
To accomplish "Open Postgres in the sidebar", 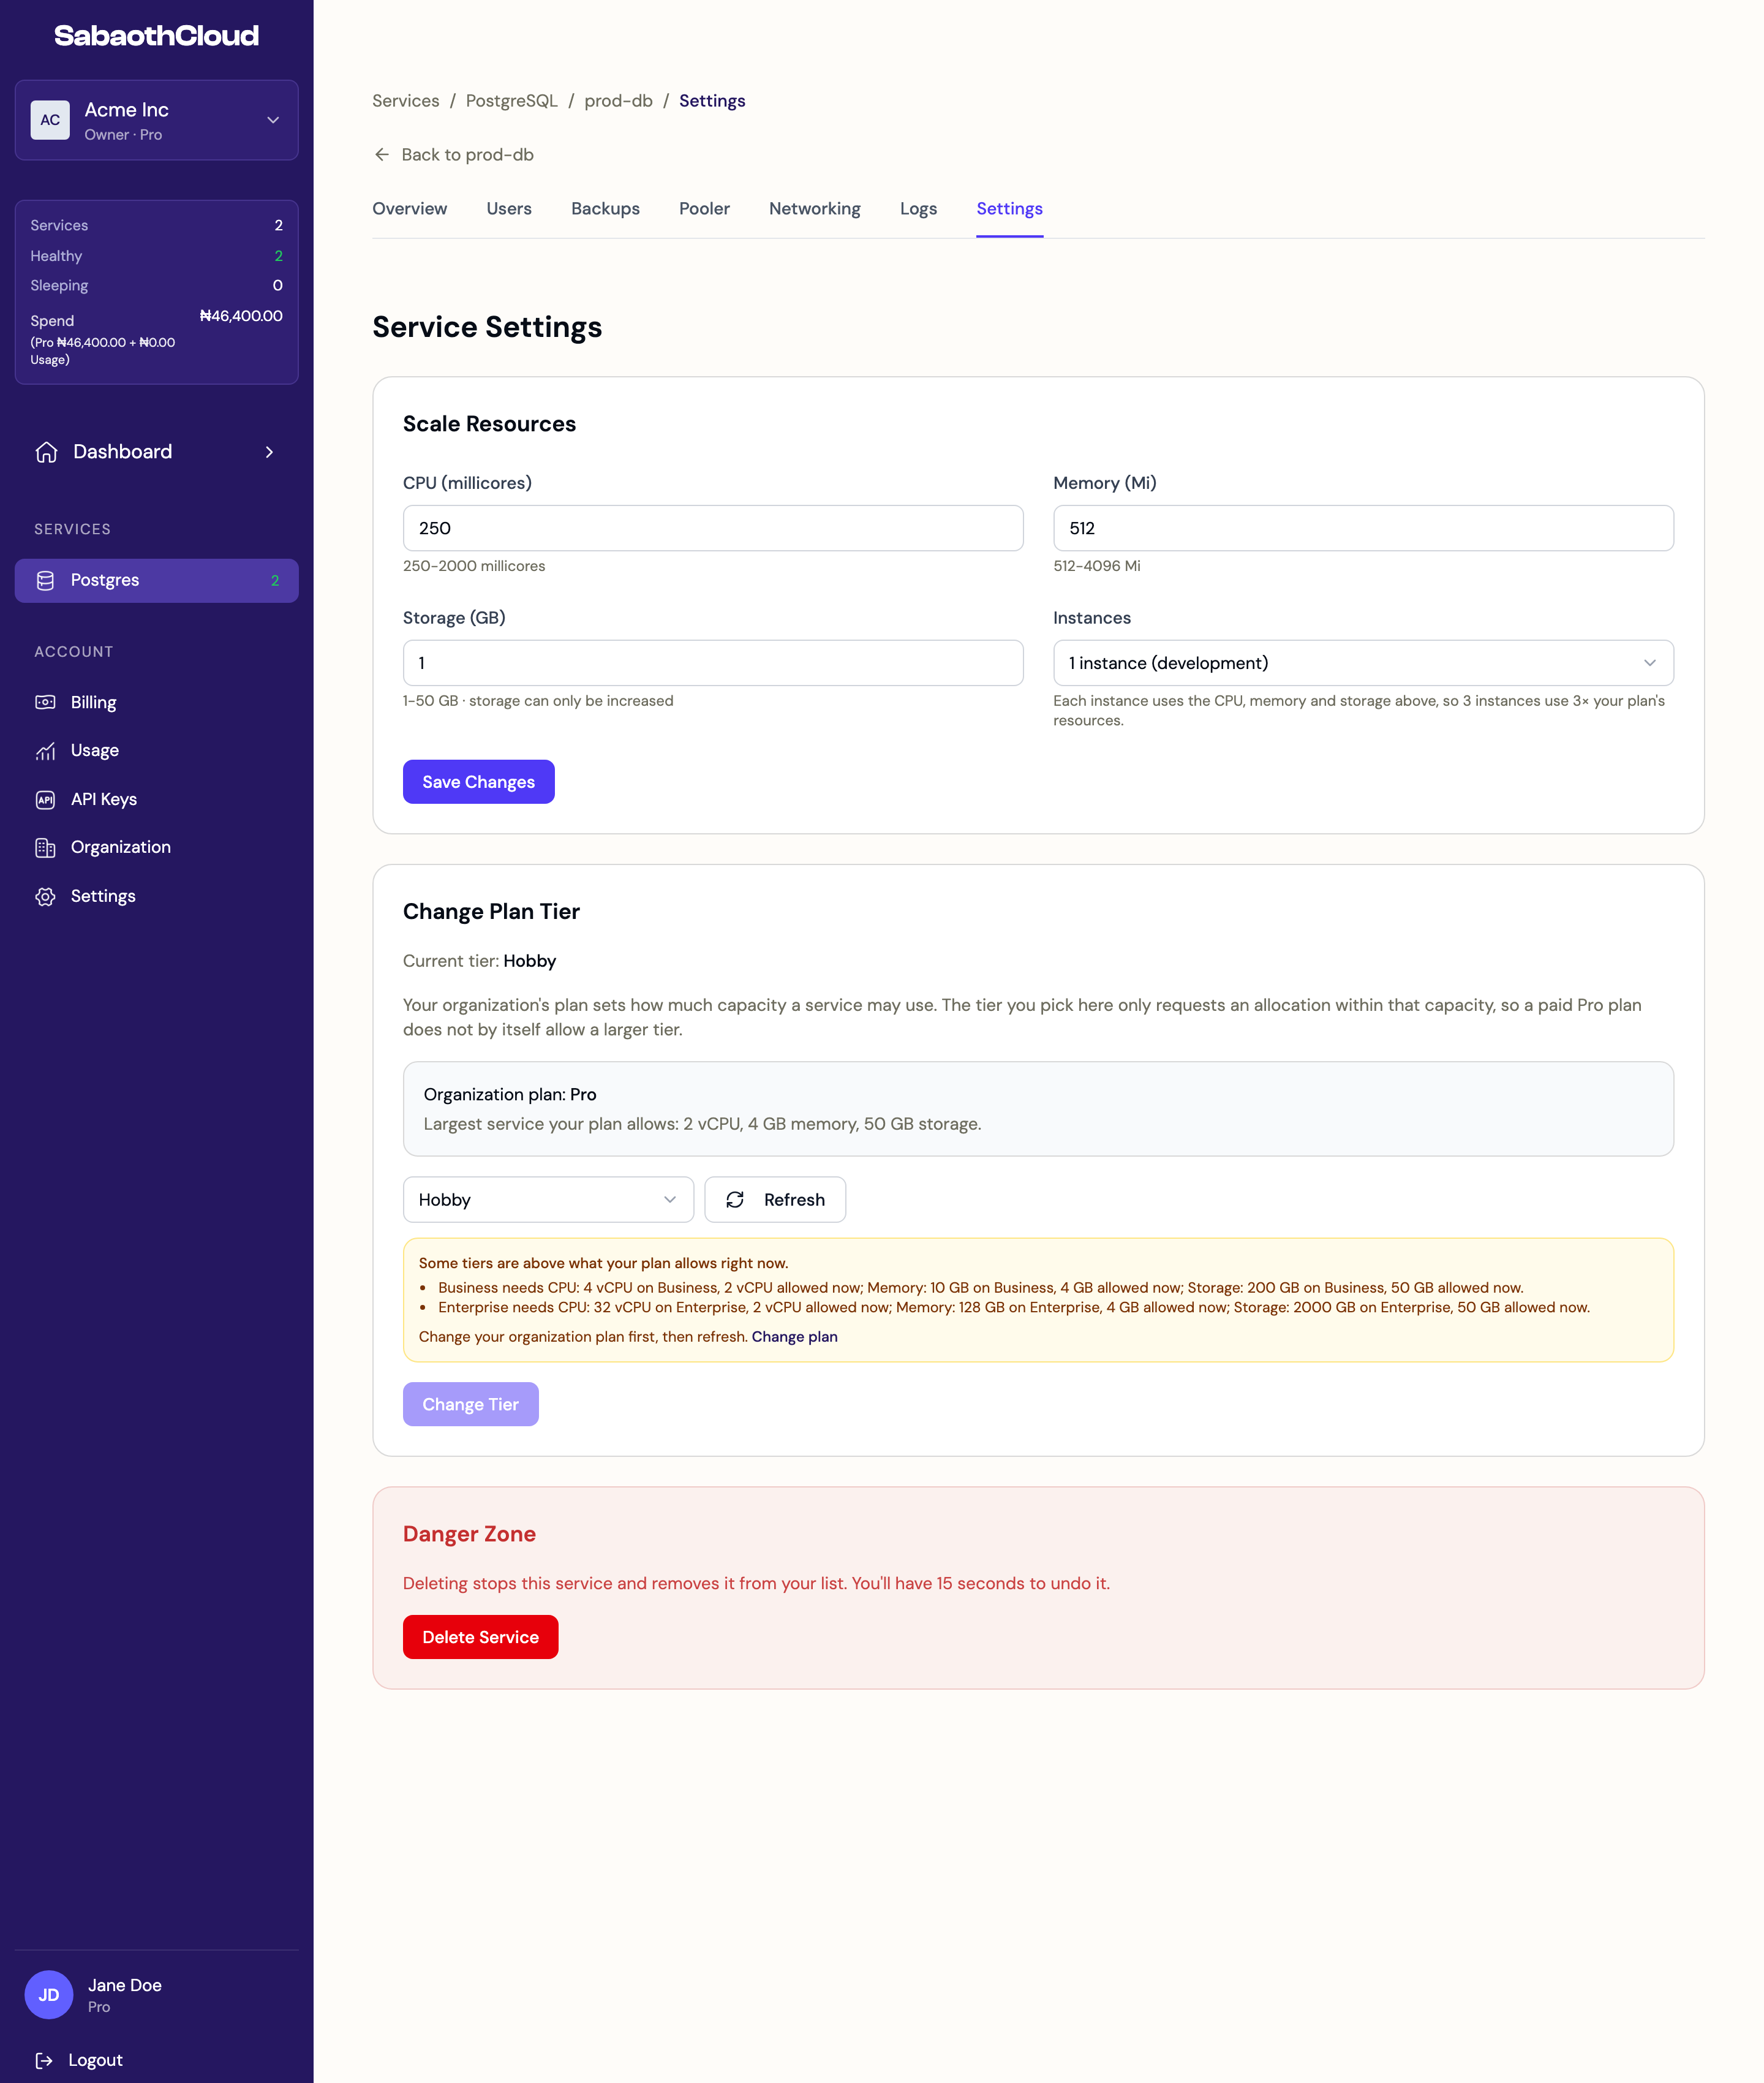I will [157, 581].
